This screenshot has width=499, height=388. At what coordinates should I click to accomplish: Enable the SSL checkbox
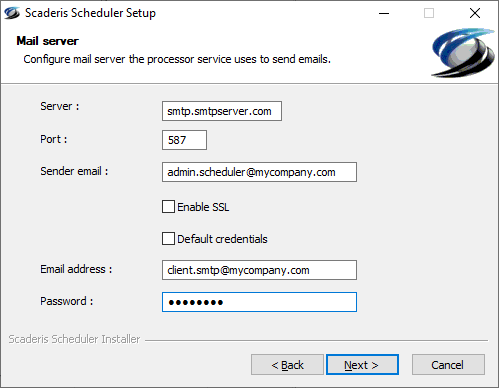[x=168, y=207]
